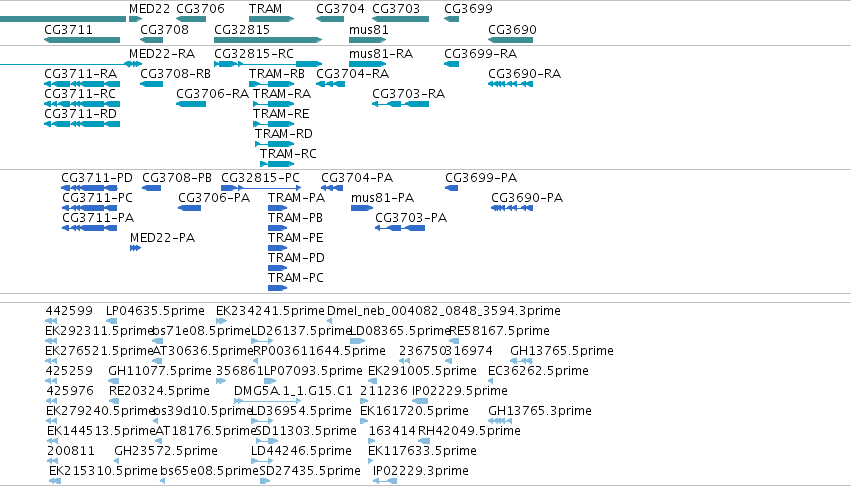This screenshot has height=486, width=851.
Task: Click the MED22 gene label
Action: (149, 9)
